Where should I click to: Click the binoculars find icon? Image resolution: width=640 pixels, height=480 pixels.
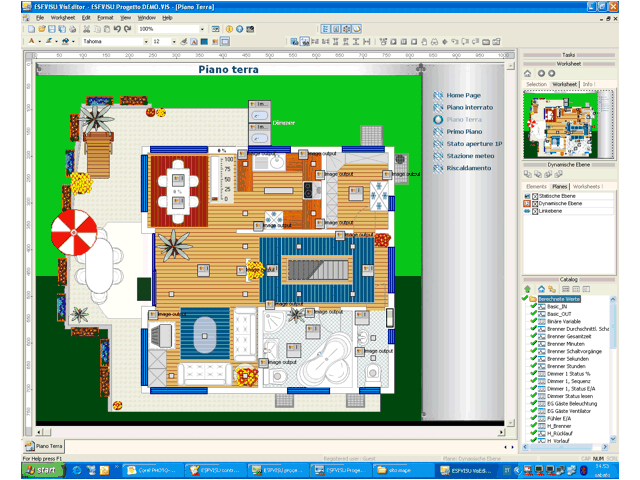[435, 42]
